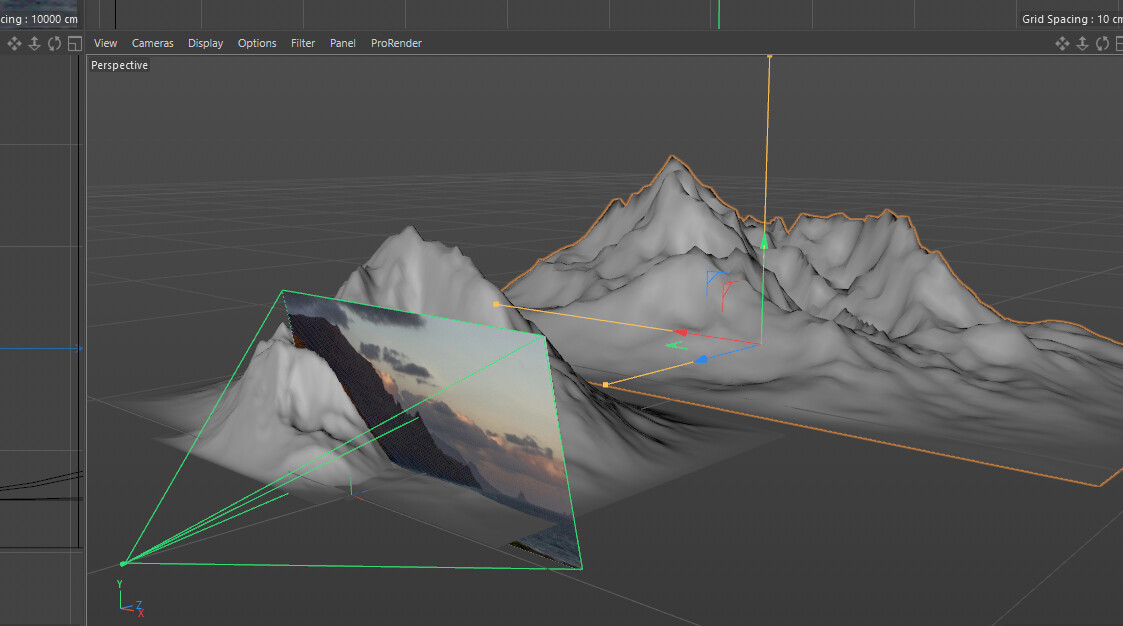
Task: Click the green Y-axis arrow handle
Action: coord(764,241)
